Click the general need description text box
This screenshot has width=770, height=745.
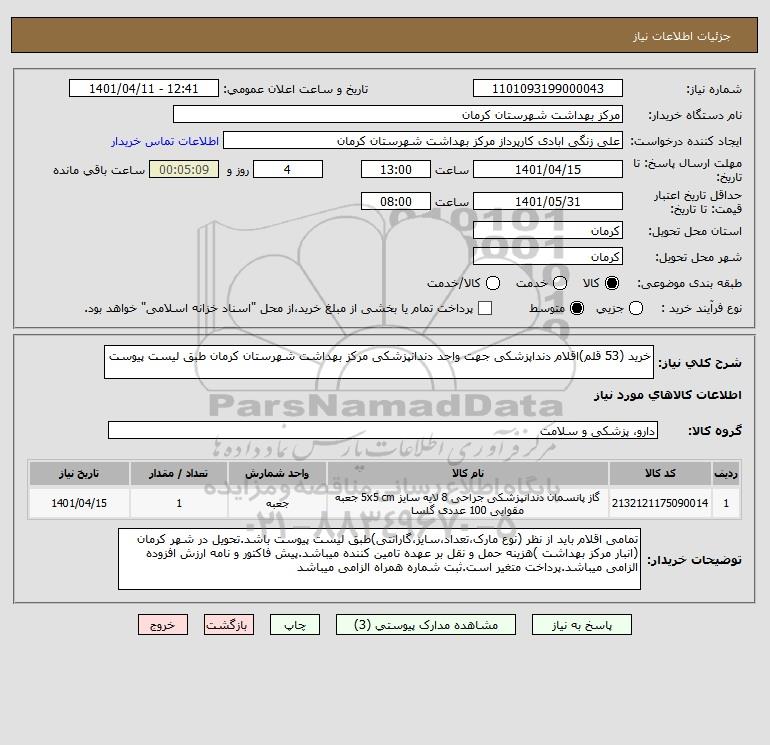click(x=379, y=362)
